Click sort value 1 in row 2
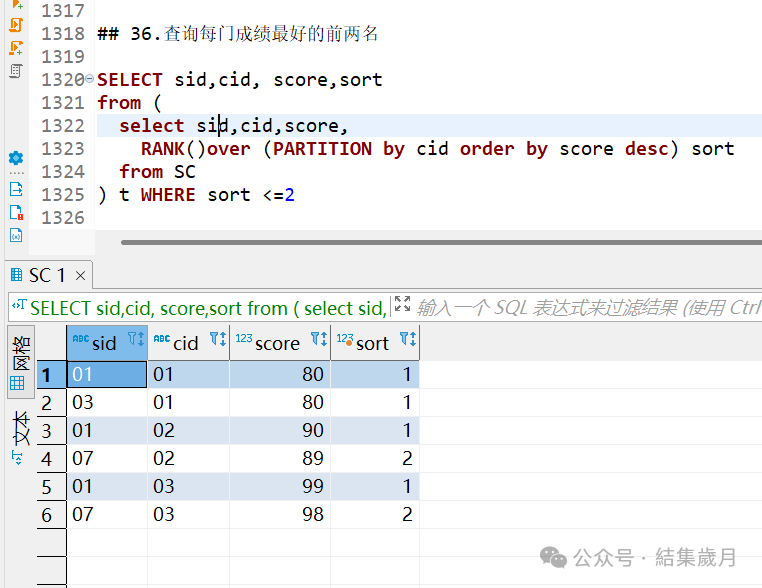Image resolution: width=762 pixels, height=588 pixels. point(375,402)
